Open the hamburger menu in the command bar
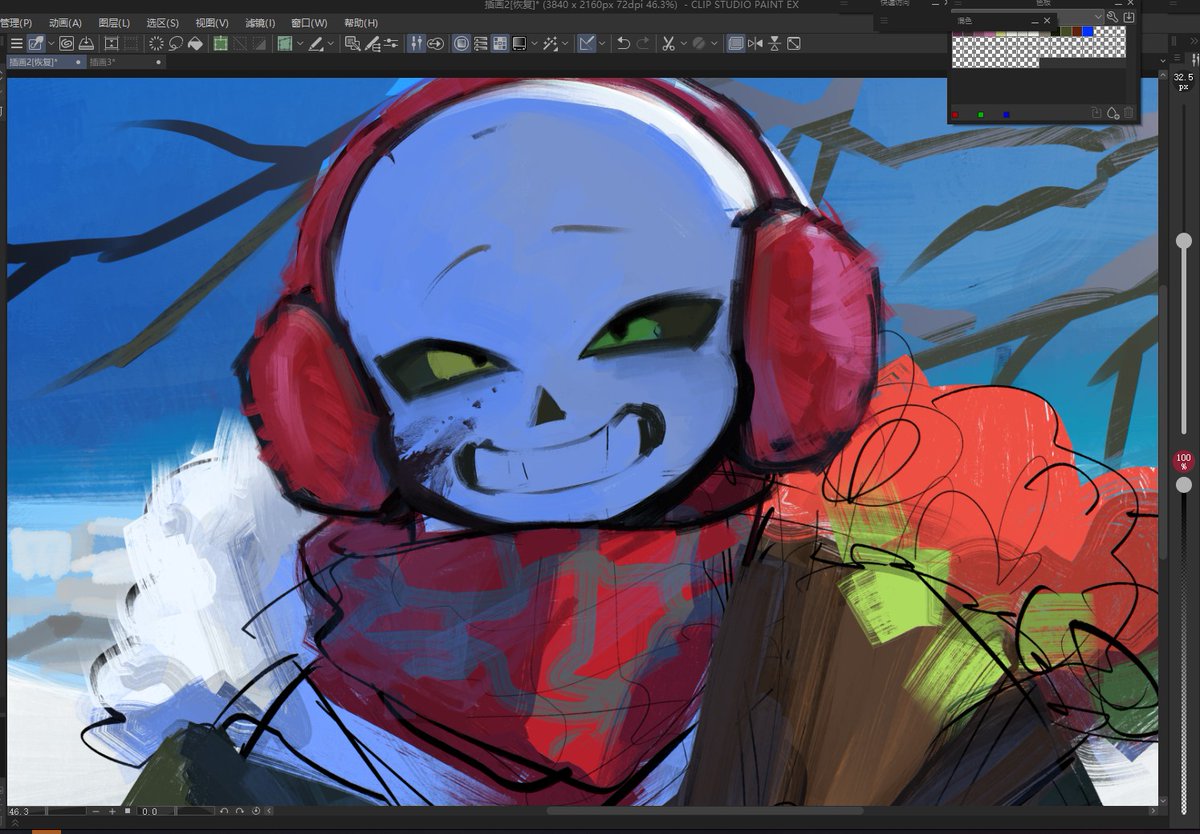The image size is (1200, 834). 16,43
